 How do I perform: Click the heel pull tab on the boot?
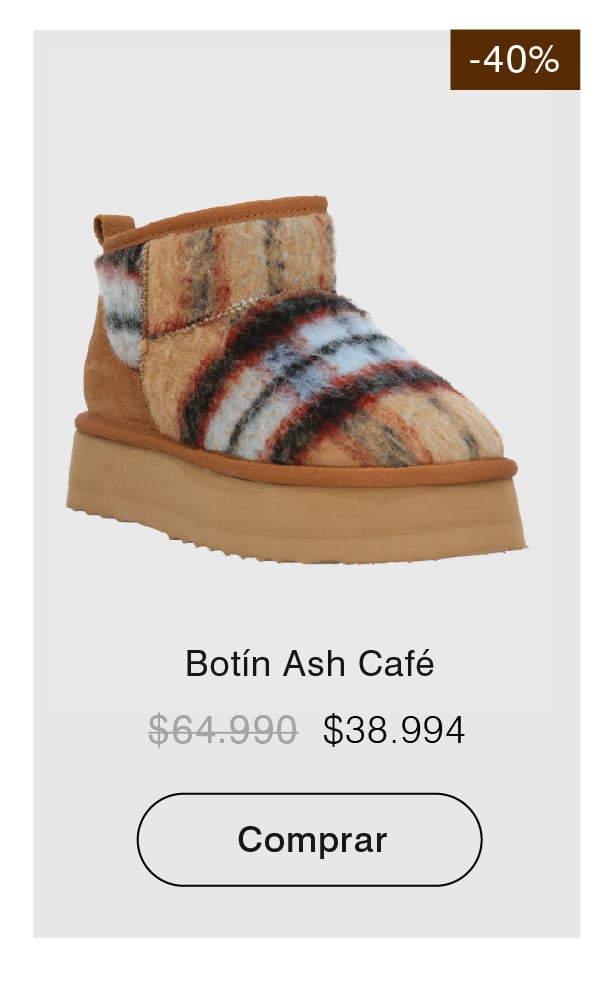click(x=114, y=229)
